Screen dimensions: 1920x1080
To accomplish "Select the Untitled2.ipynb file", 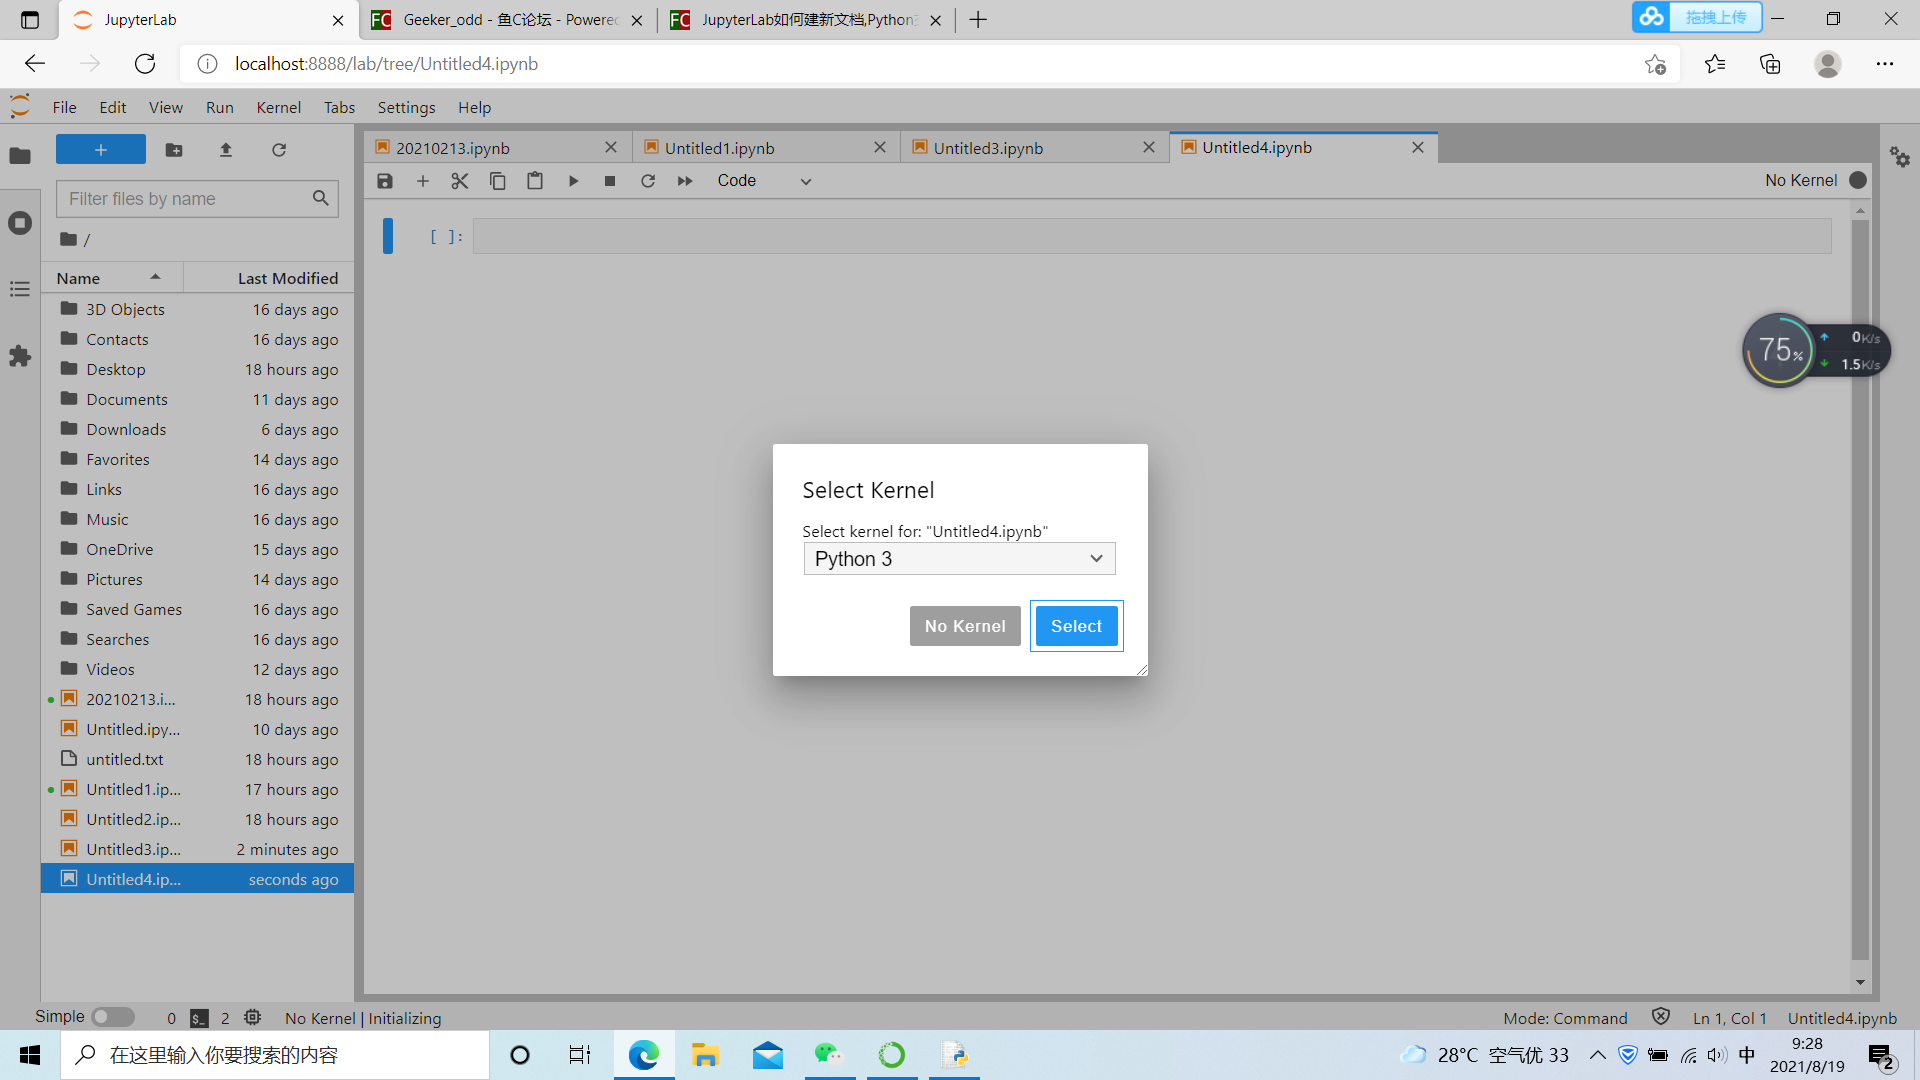I will 197,819.
